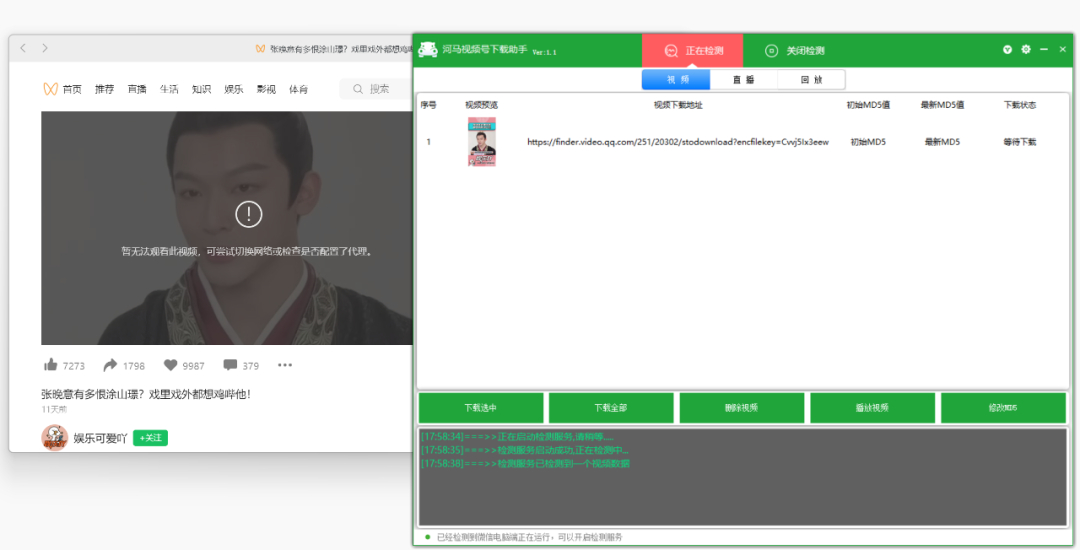Click the thumbs-up like icon
Image resolution: width=1080 pixels, height=550 pixels.
[x=50, y=365]
